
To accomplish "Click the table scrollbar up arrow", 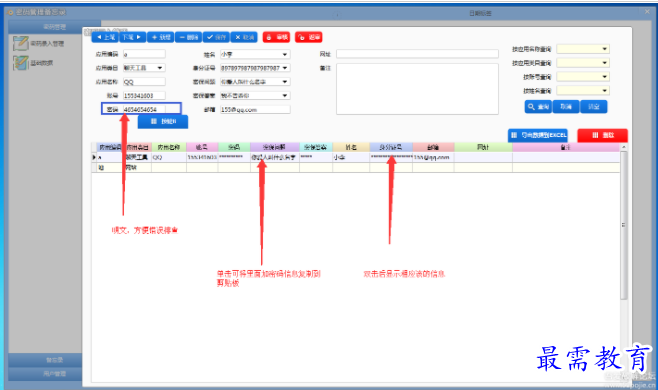I will pos(624,147).
